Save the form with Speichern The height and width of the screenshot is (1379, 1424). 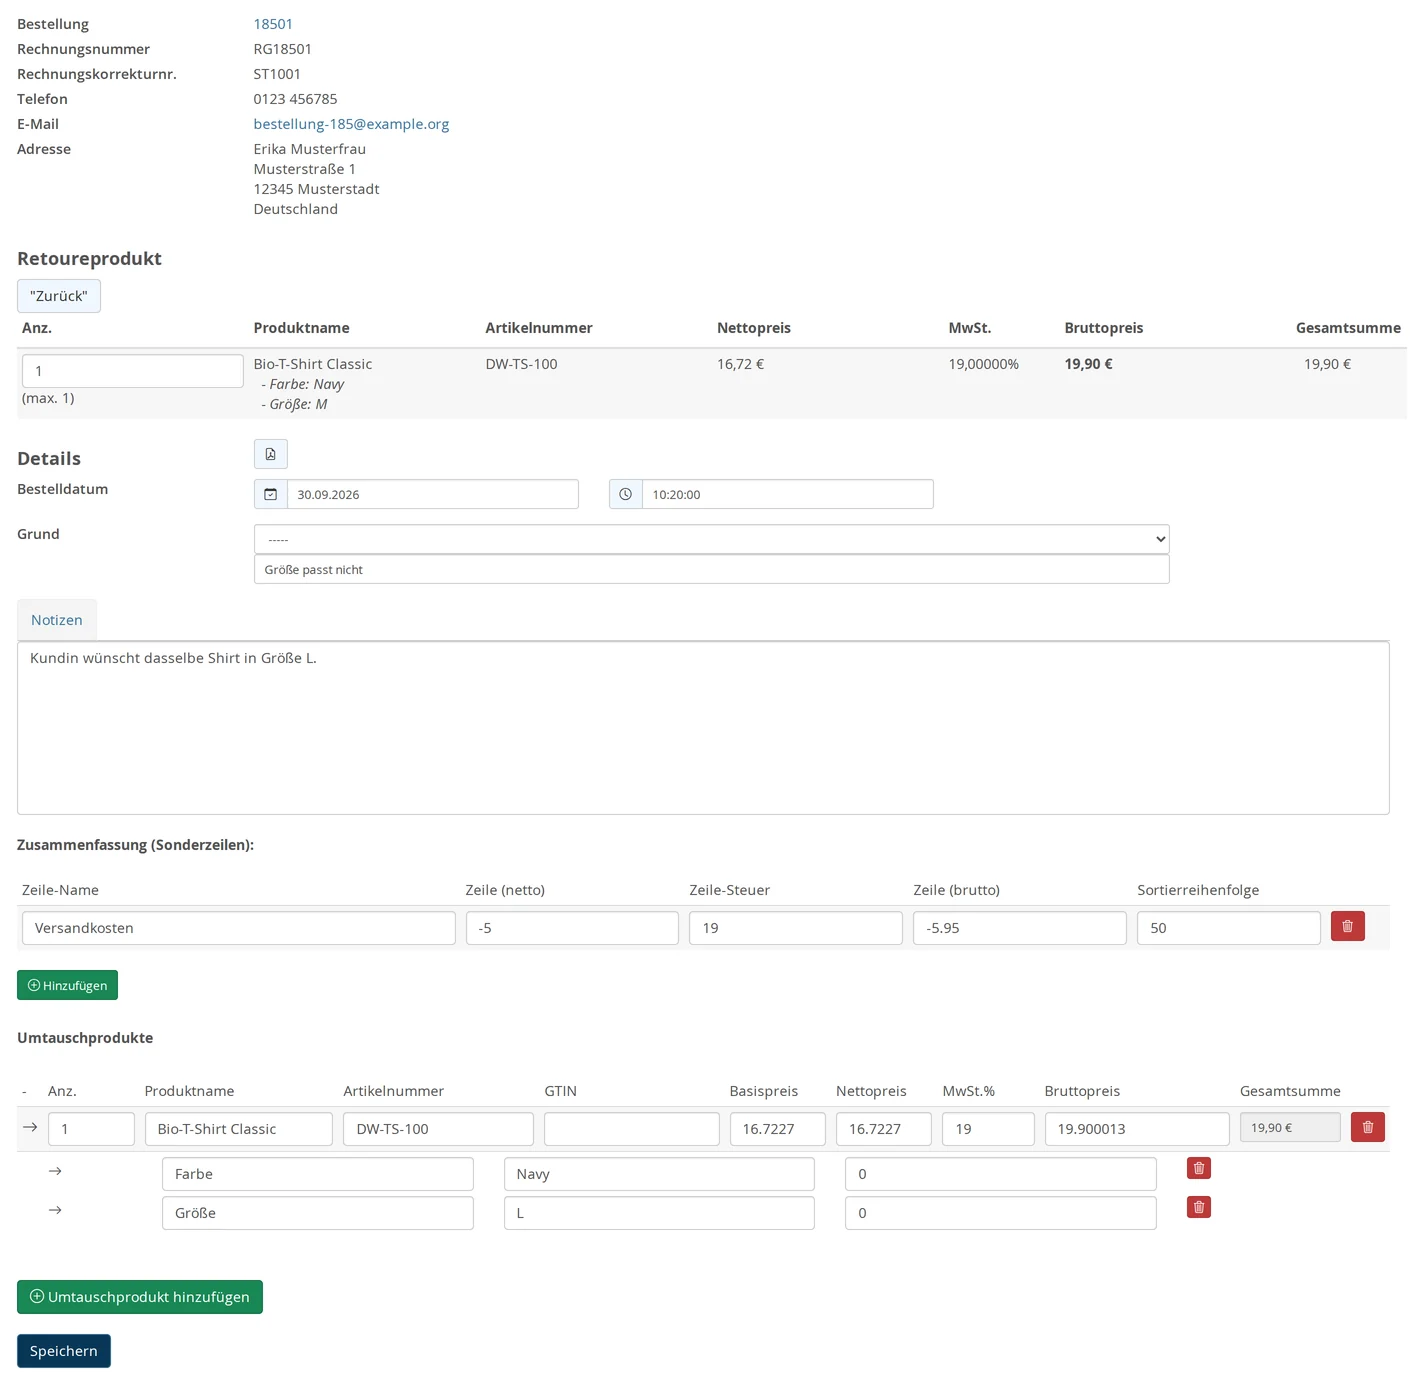pos(64,1351)
